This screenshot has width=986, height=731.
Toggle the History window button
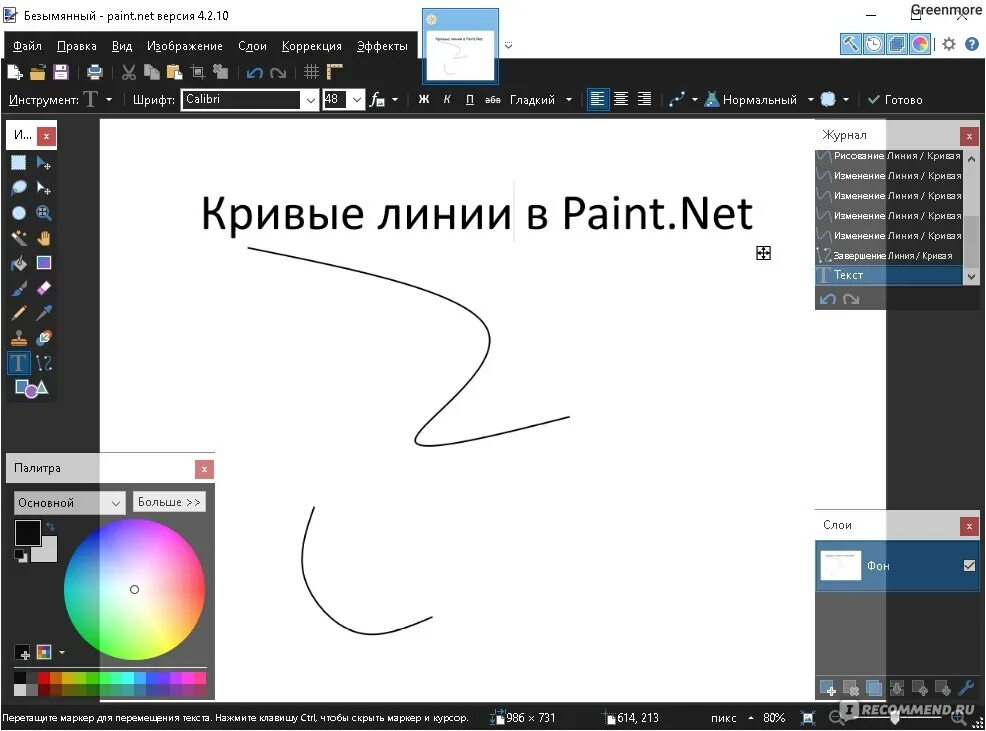[x=873, y=44]
